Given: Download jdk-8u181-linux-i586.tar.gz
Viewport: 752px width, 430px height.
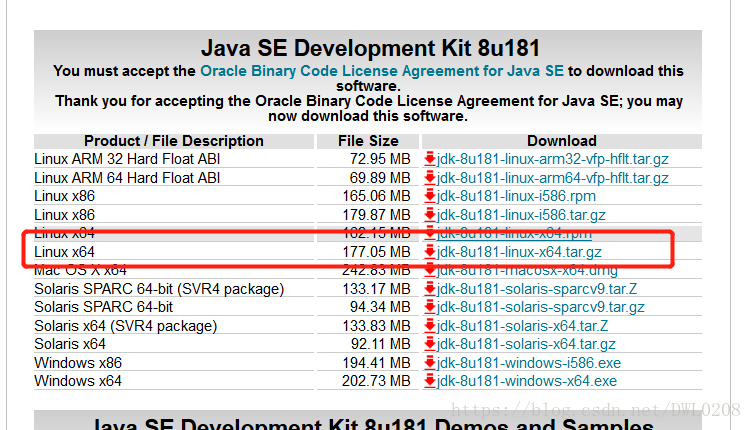Looking at the screenshot, I should [x=521, y=215].
